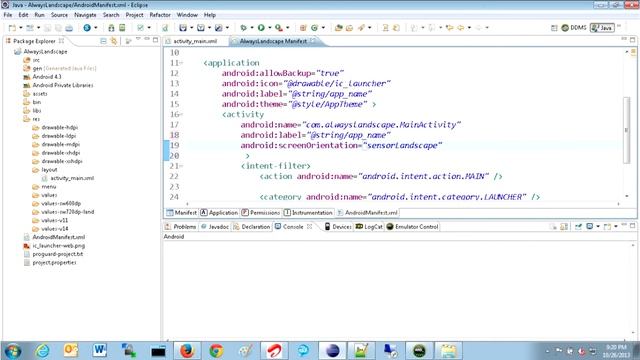Select Android Private Libraries node

(x=58, y=85)
